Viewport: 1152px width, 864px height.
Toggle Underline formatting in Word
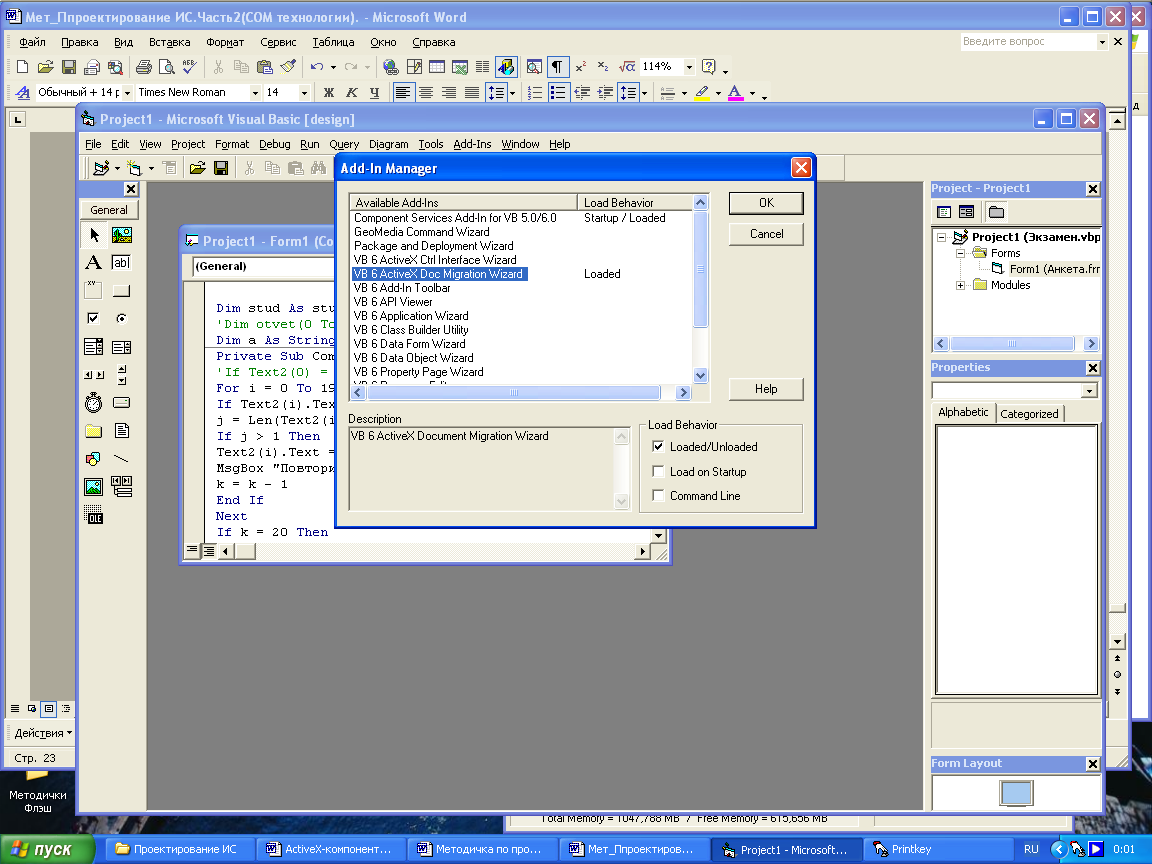pos(375,93)
